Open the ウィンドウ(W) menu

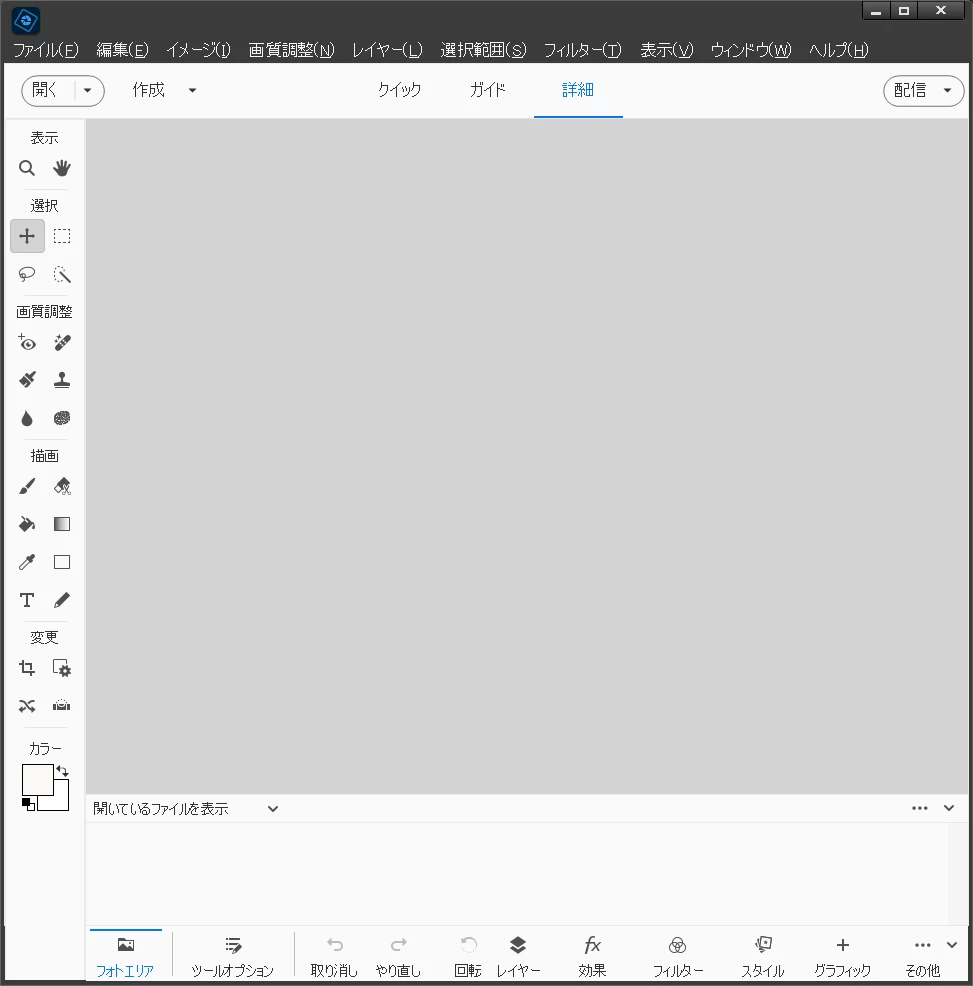pyautogui.click(x=751, y=50)
